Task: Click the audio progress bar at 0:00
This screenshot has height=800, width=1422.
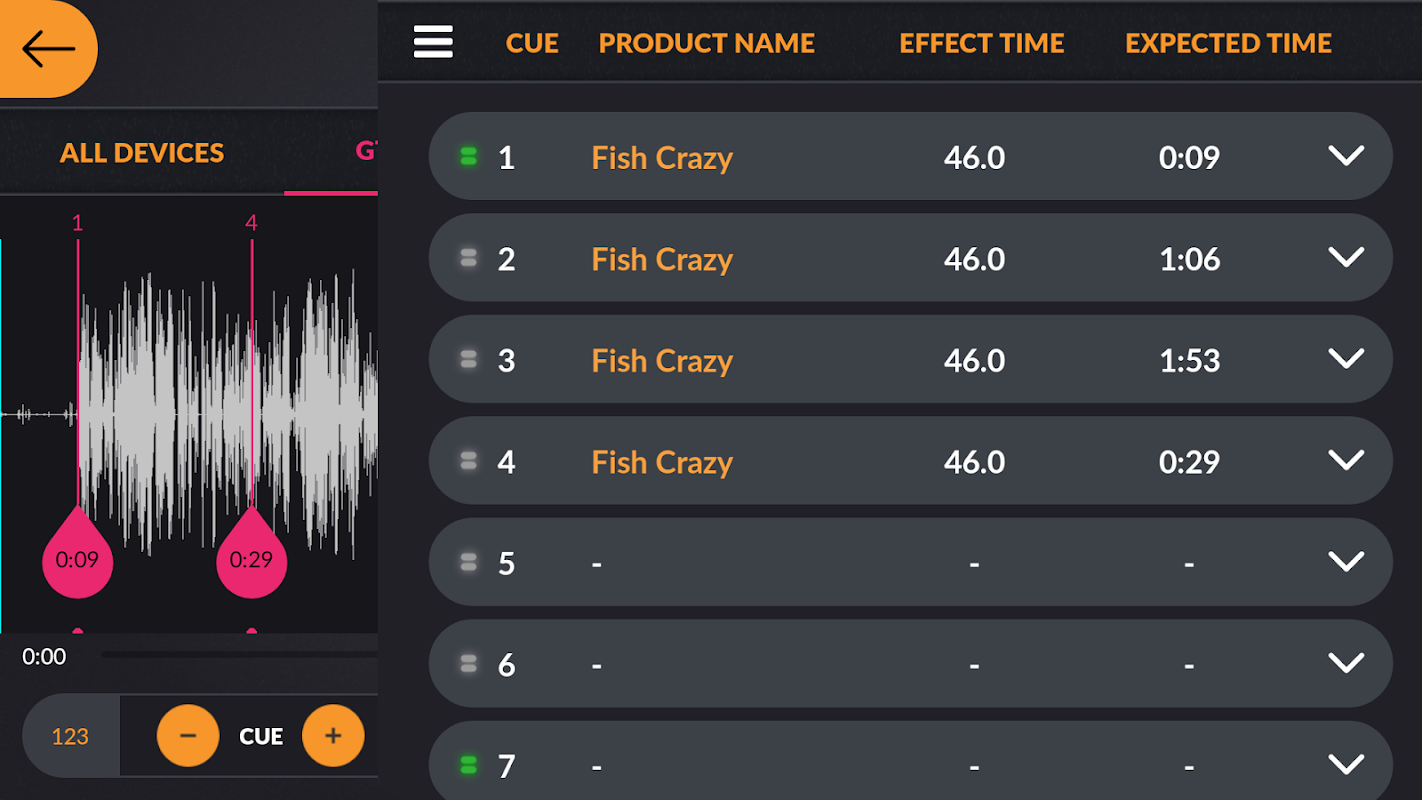Action: (x=240, y=656)
